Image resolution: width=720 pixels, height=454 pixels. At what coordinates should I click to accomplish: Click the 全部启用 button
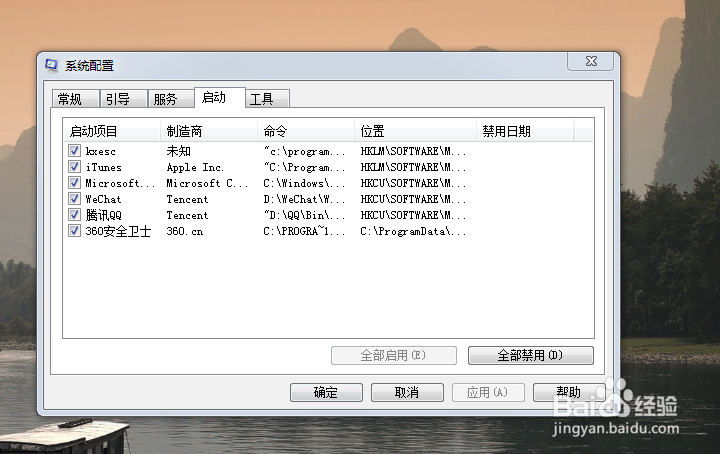[x=394, y=355]
